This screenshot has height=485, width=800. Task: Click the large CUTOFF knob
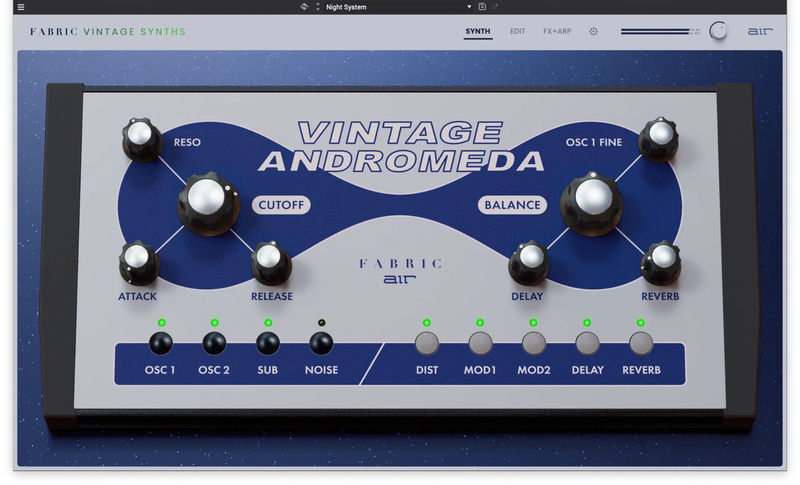click(208, 203)
